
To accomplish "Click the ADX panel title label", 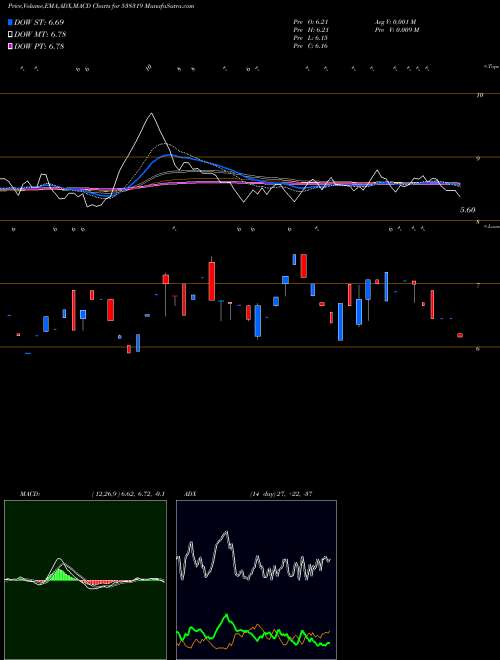I will click(191, 494).
